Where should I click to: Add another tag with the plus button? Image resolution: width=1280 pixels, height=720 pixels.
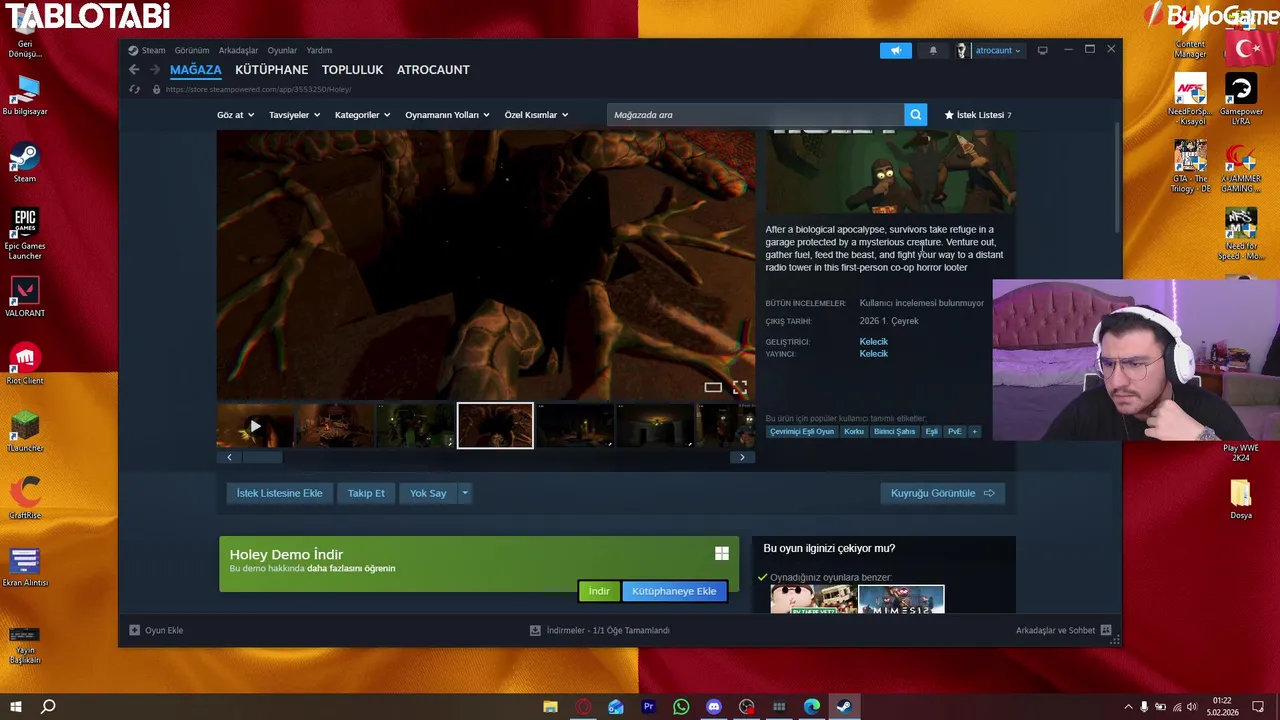pos(974,432)
